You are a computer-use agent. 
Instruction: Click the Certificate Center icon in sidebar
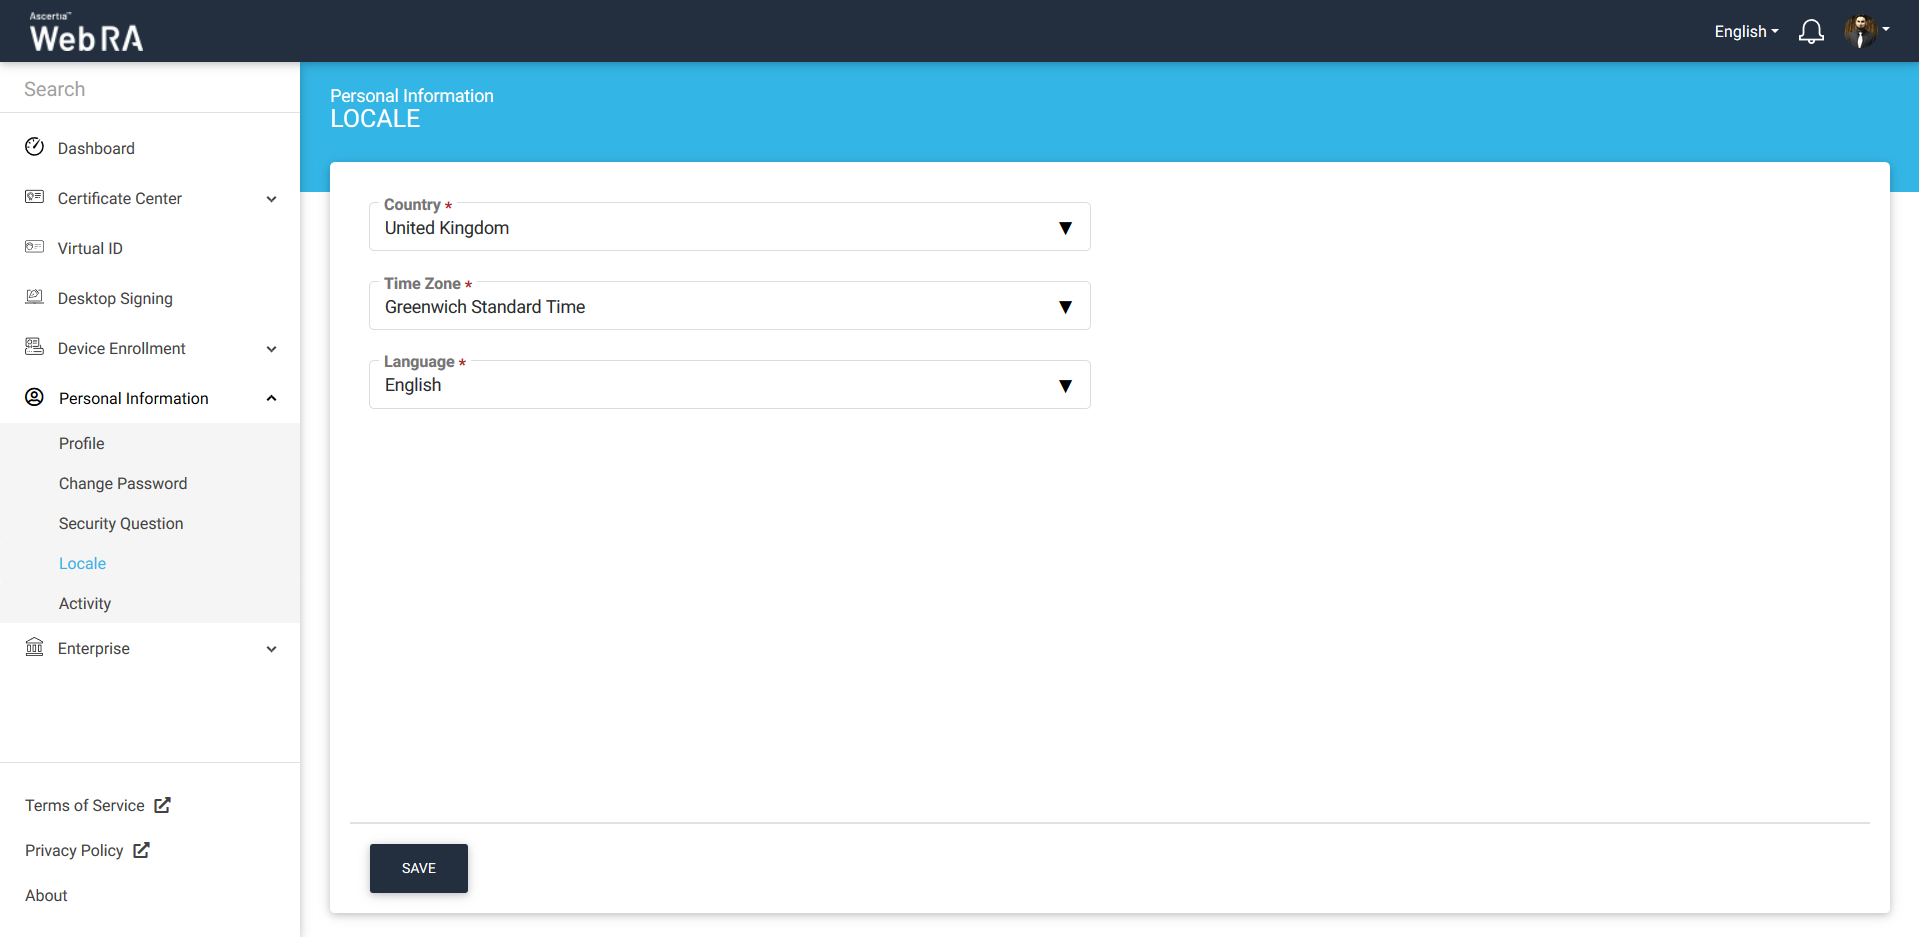coord(34,197)
